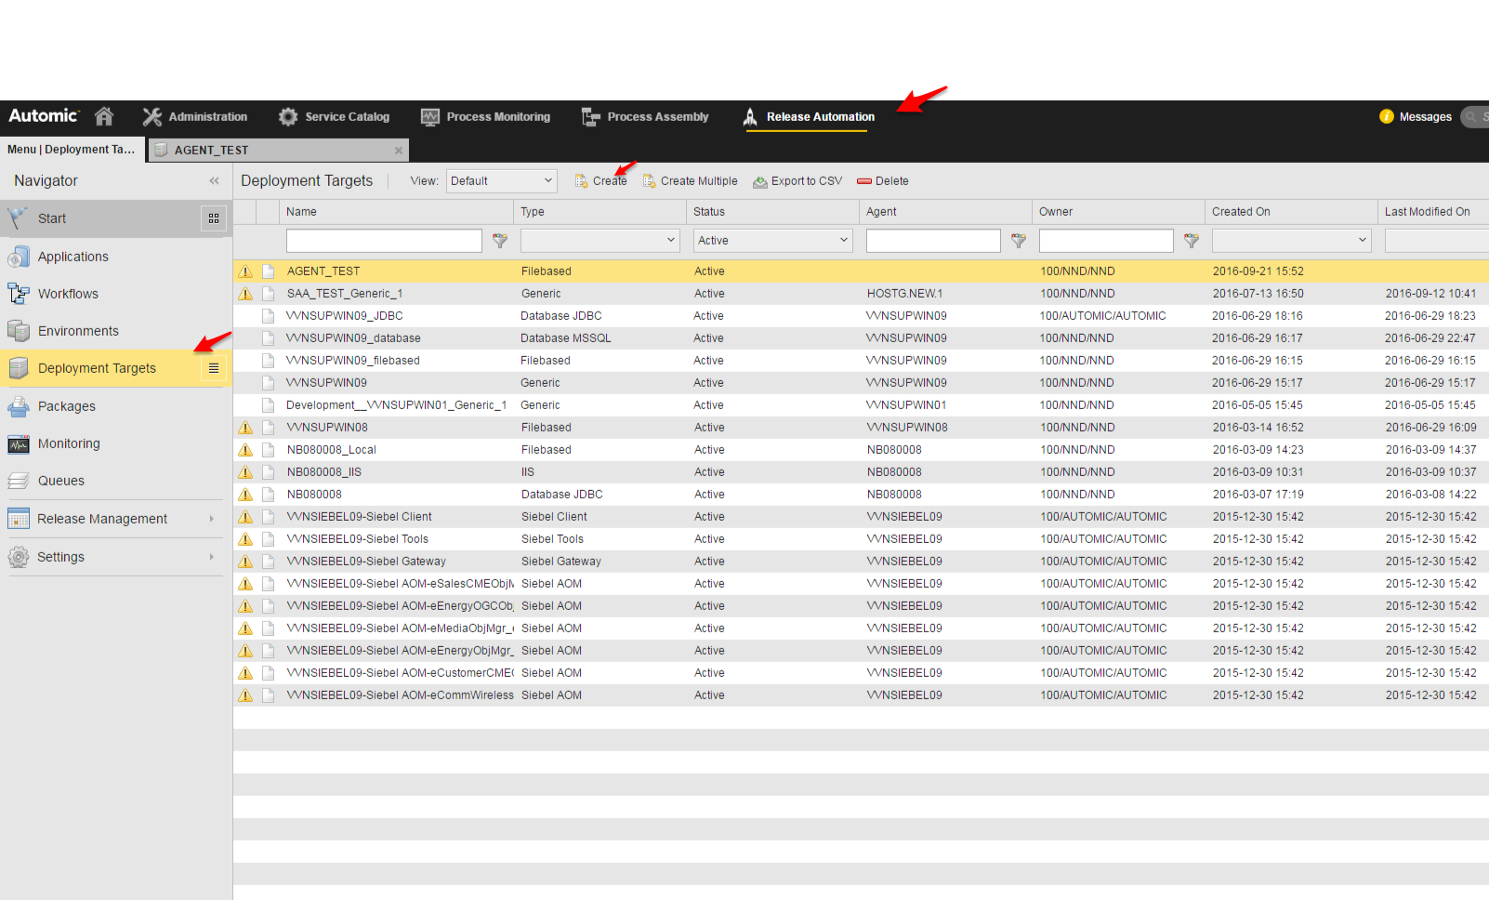
Task: Click the grid icon beside Start
Action: pos(213,218)
